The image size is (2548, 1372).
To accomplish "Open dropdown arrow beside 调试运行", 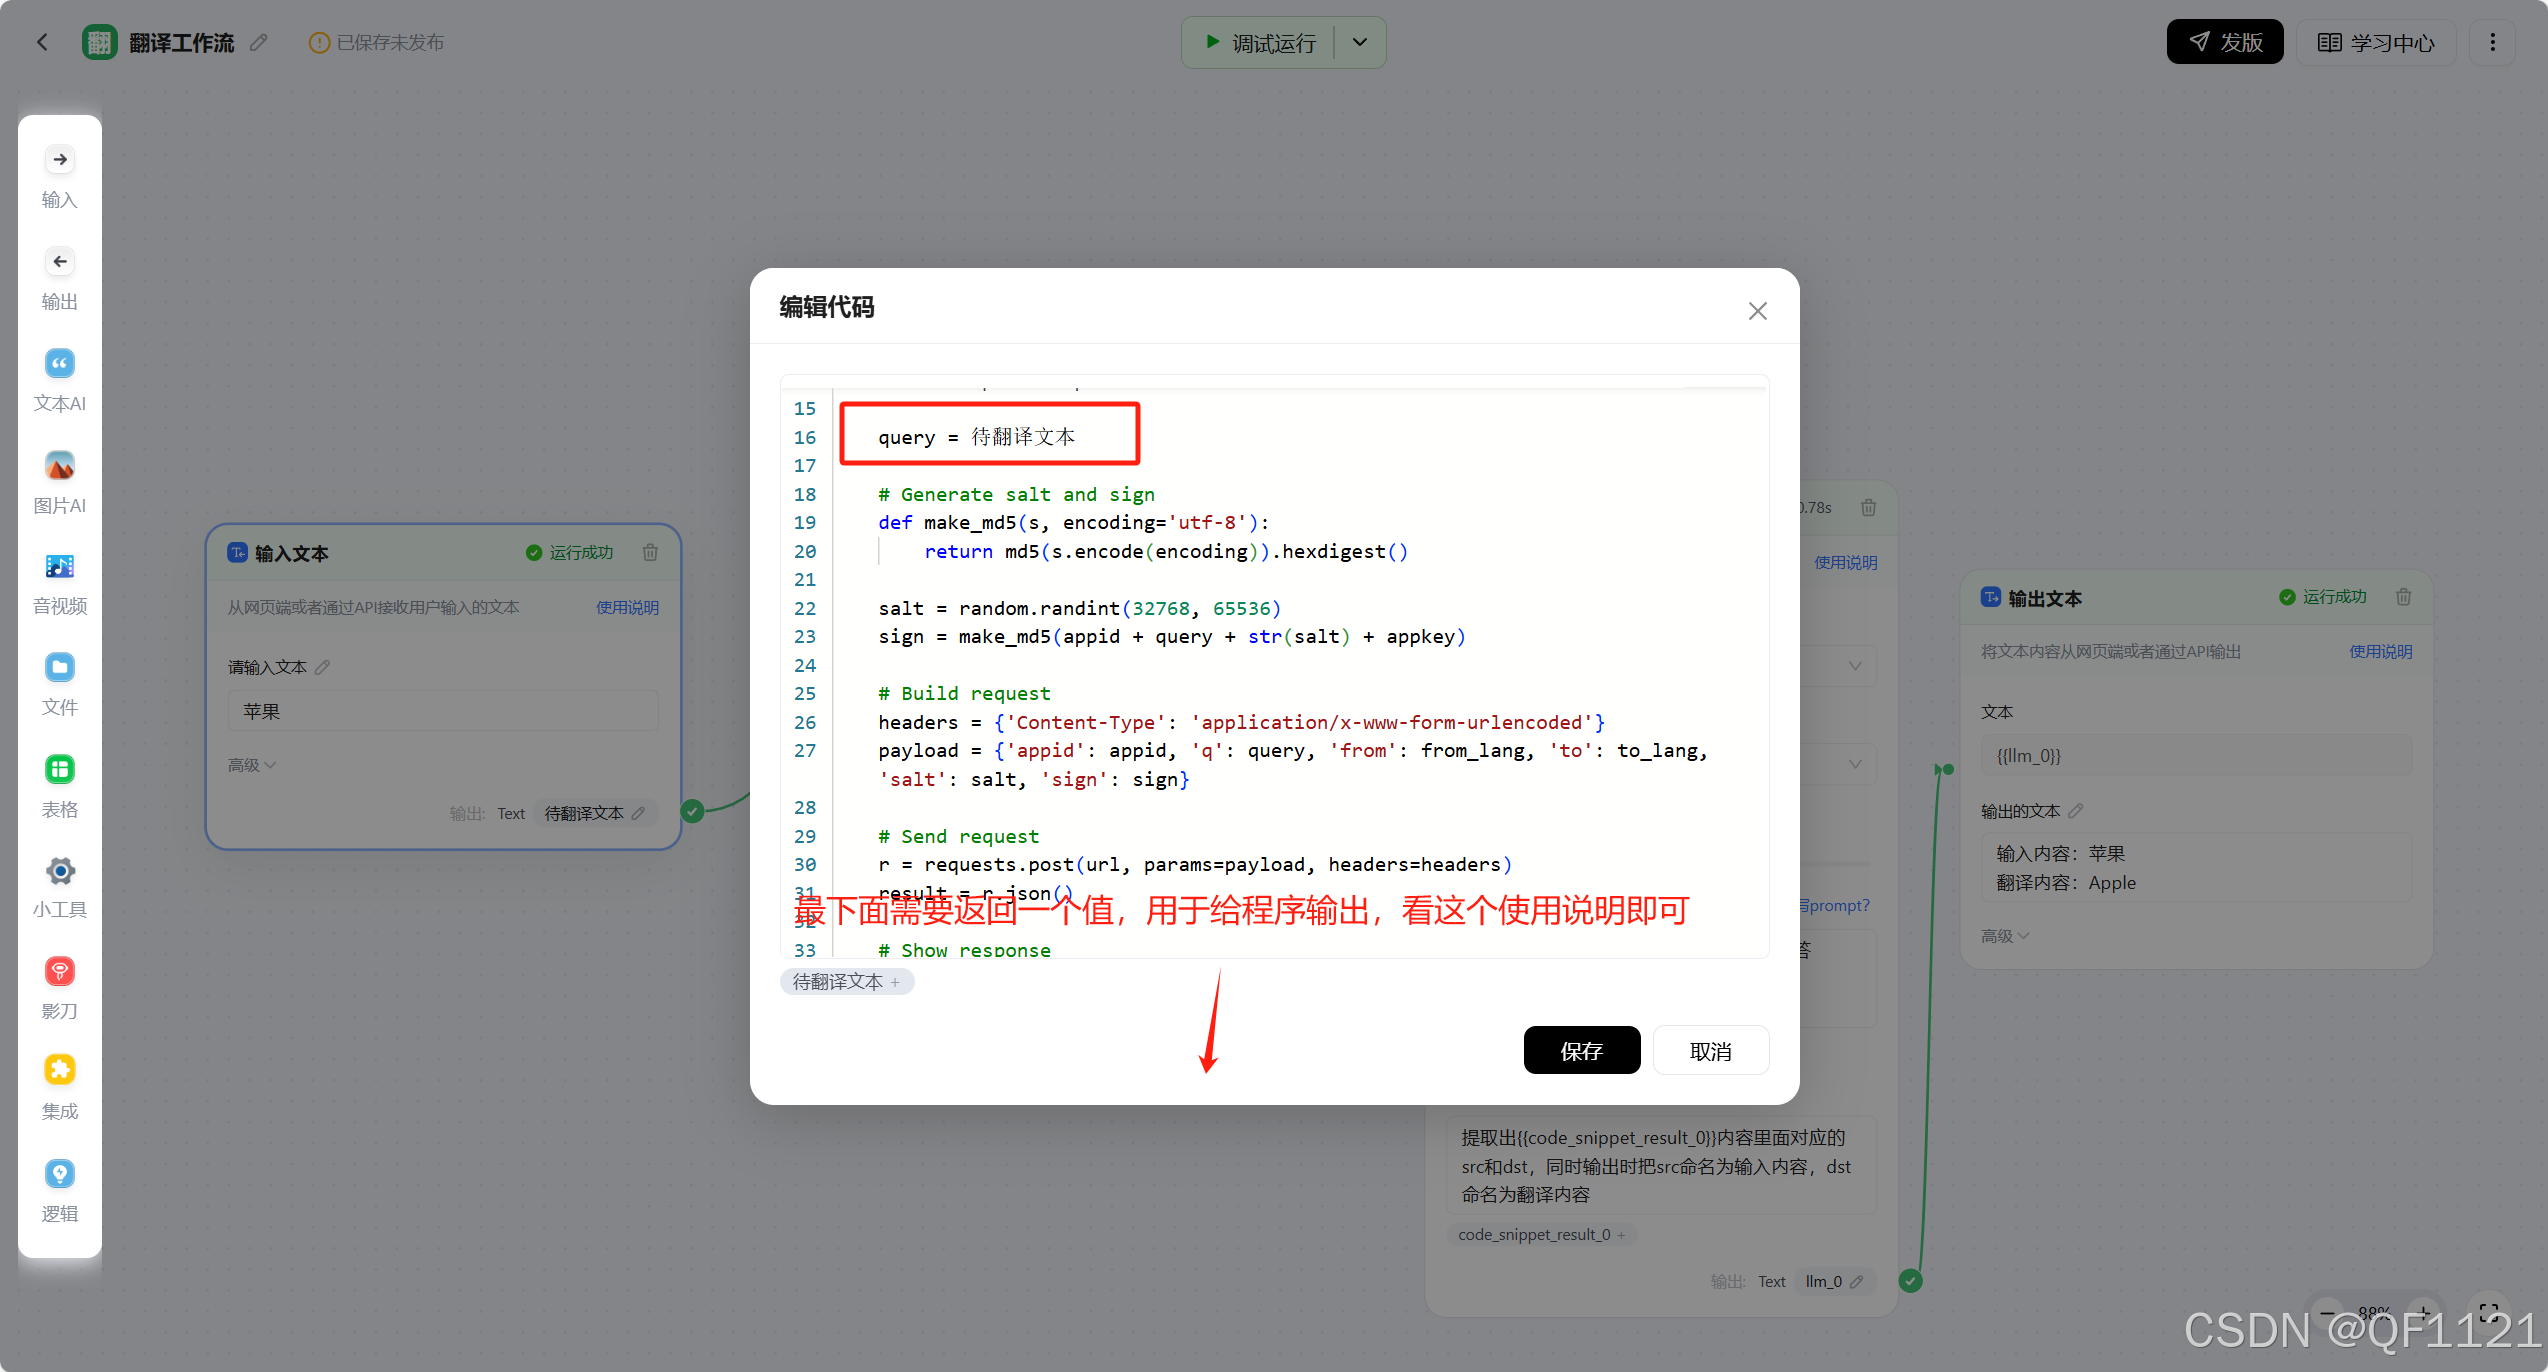I will (x=1360, y=42).
